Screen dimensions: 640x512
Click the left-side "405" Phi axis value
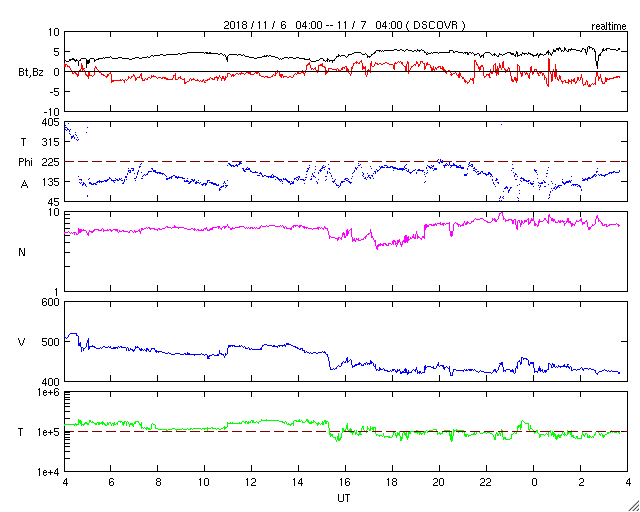click(52, 122)
